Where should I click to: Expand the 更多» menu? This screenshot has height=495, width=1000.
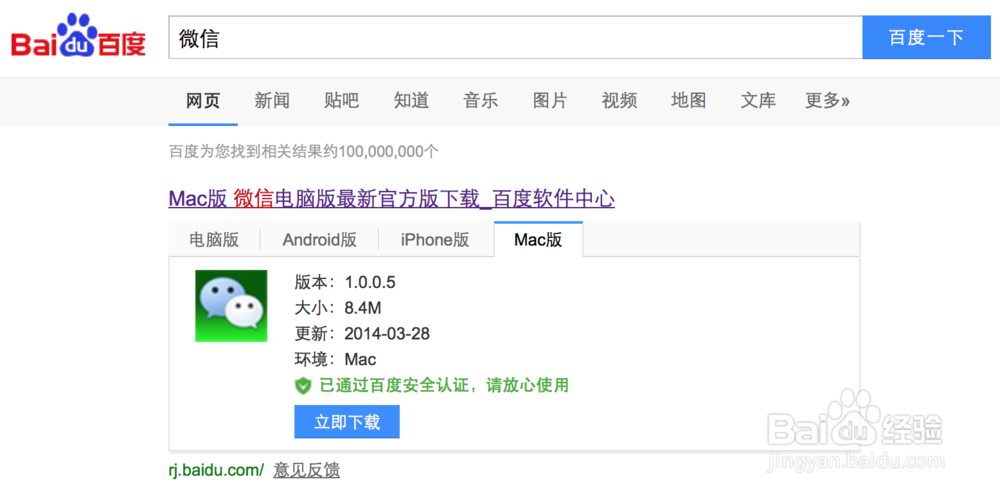click(x=828, y=100)
